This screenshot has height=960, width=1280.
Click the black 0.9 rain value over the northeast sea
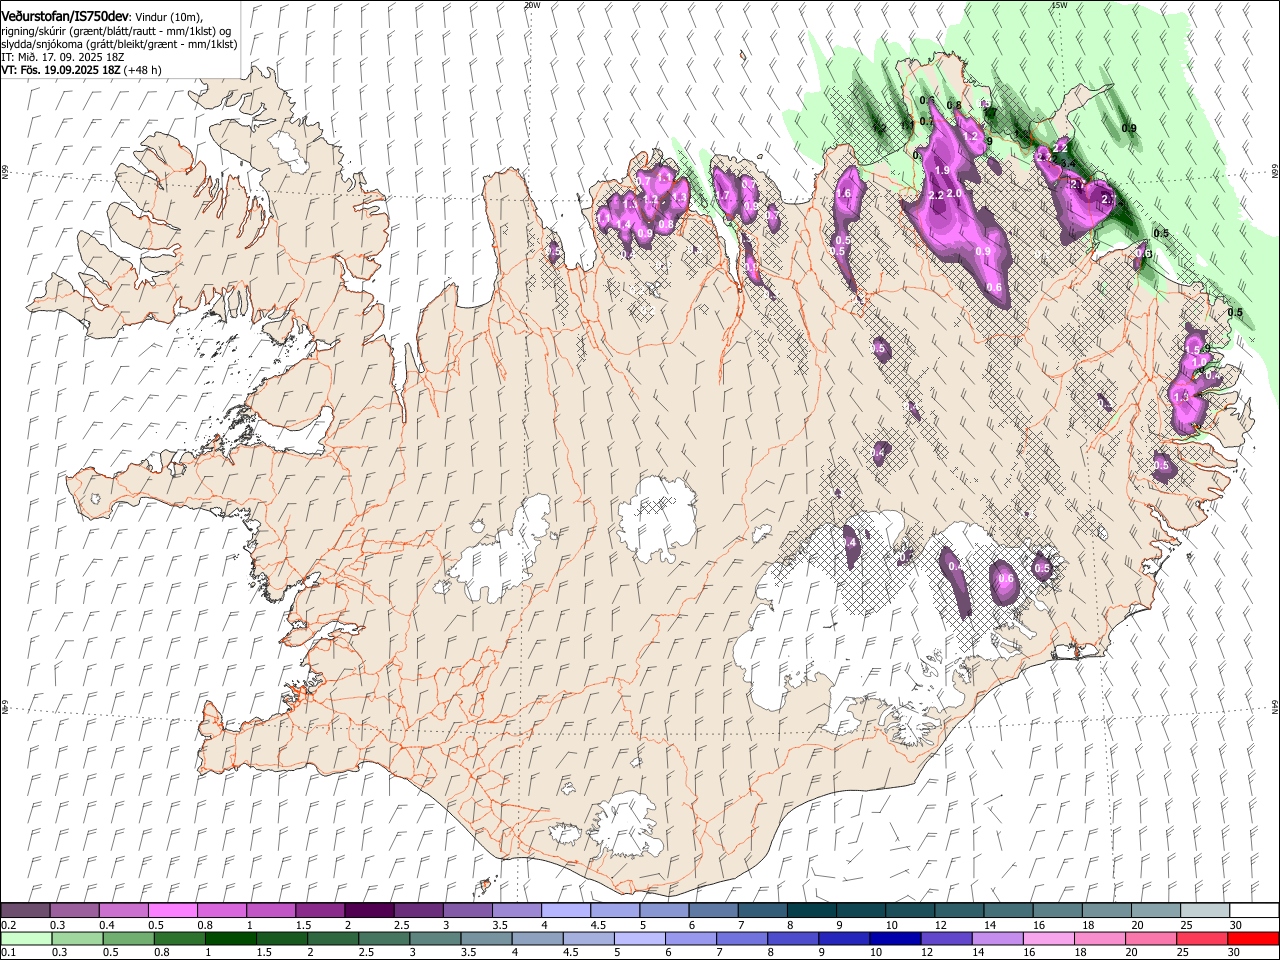point(1129,128)
